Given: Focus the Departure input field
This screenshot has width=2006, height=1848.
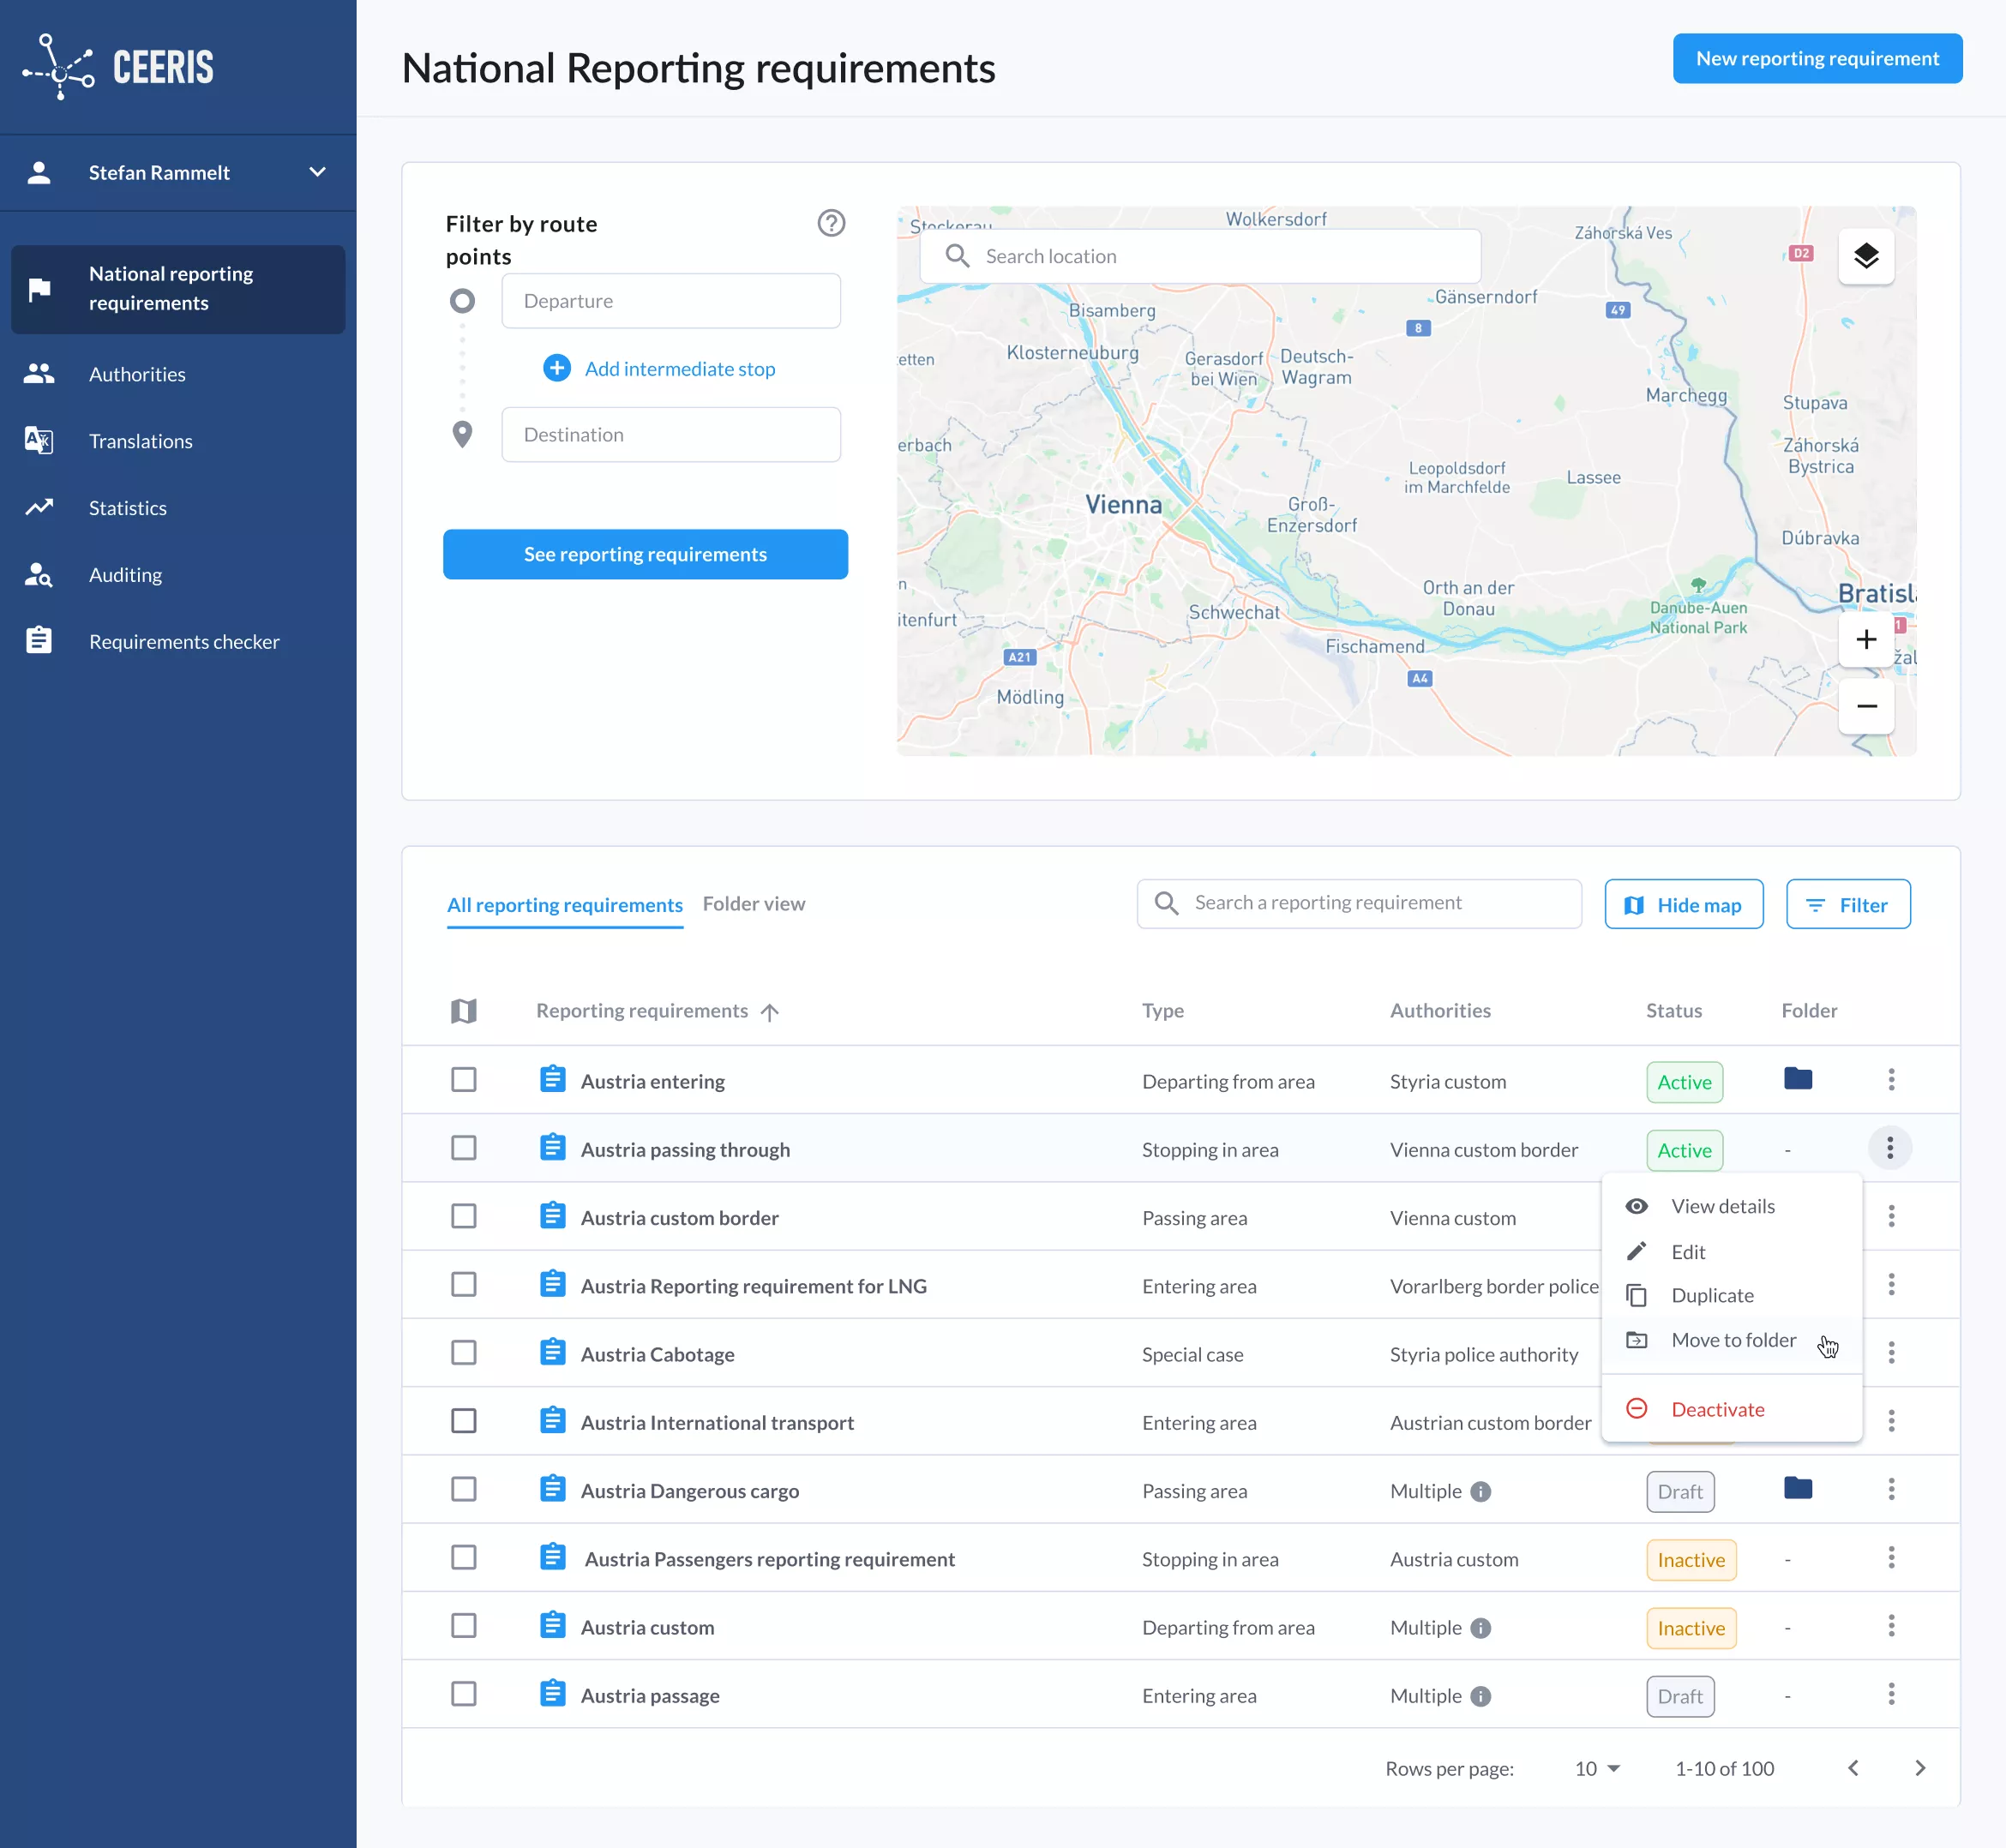Looking at the screenshot, I should tap(670, 301).
